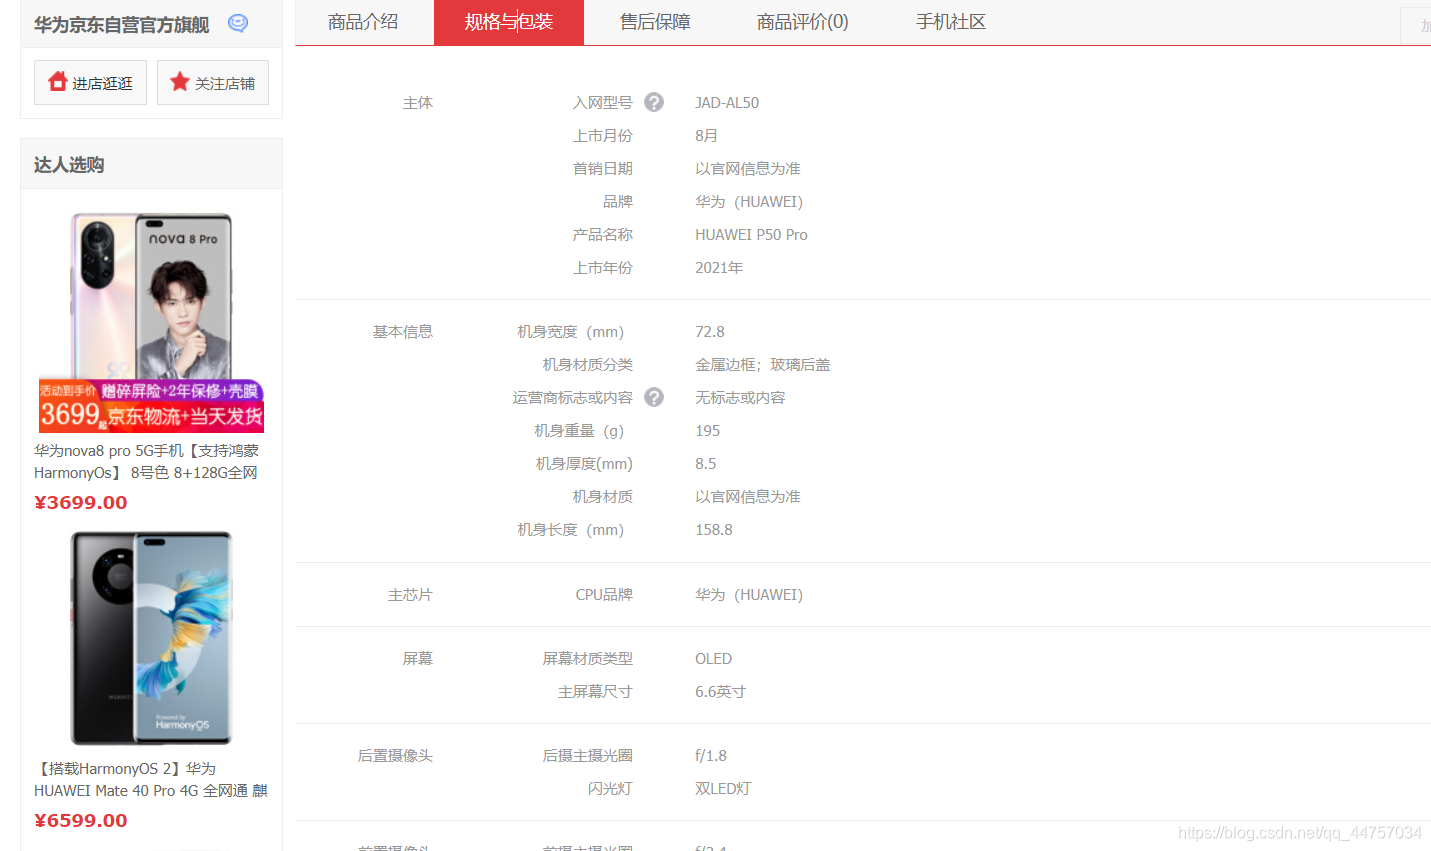Open 华为nova8 pro 5G手机 product title link

point(146,462)
